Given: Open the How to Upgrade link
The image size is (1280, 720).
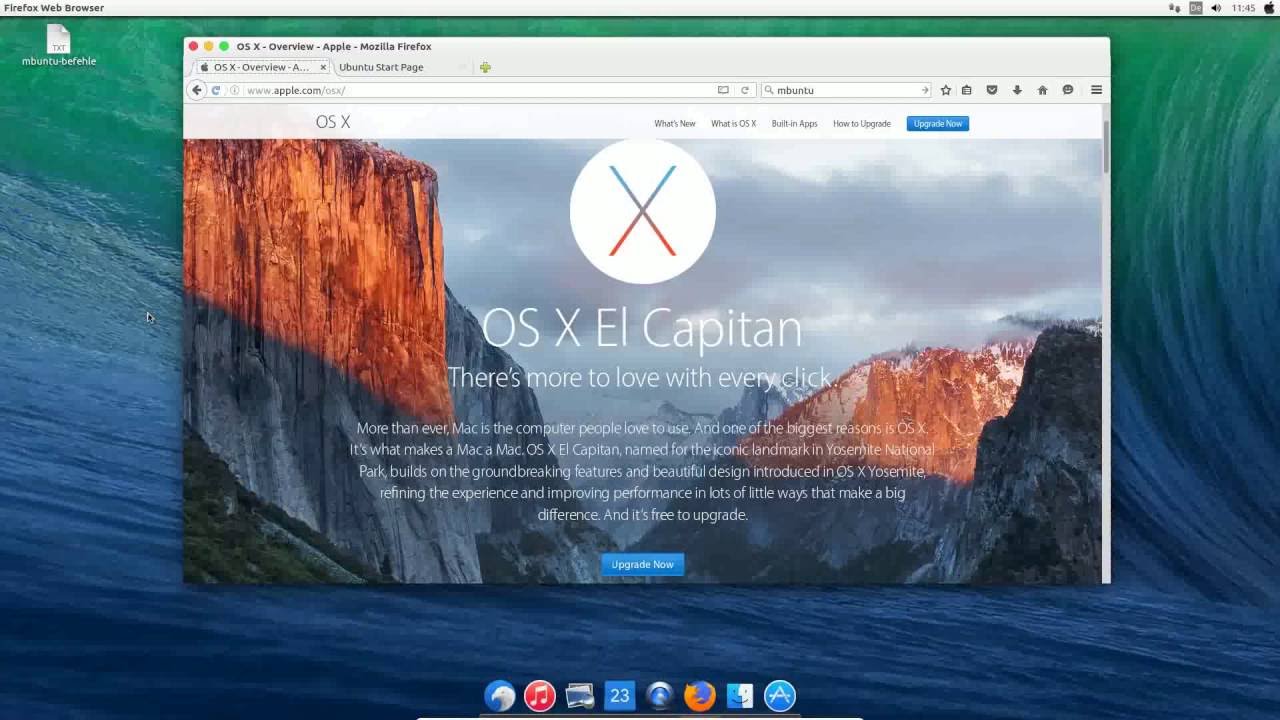Looking at the screenshot, I should click(x=862, y=124).
